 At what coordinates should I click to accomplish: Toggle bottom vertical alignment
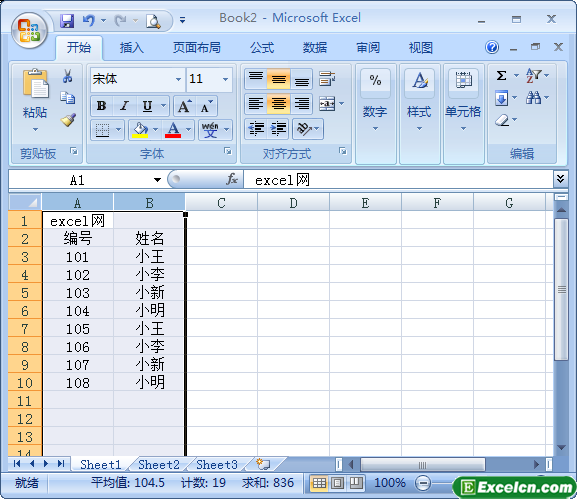pos(301,79)
